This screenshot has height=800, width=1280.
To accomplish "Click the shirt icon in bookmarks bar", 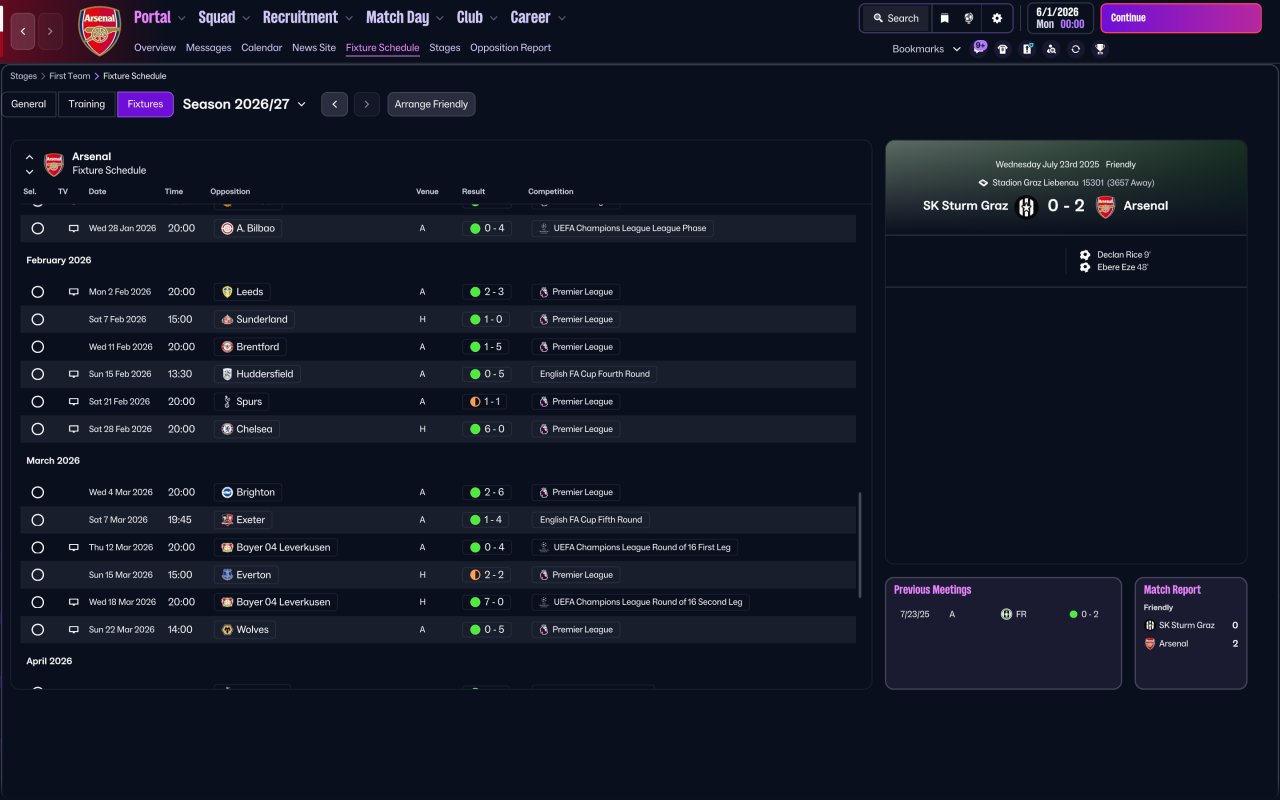I will coord(1003,49).
